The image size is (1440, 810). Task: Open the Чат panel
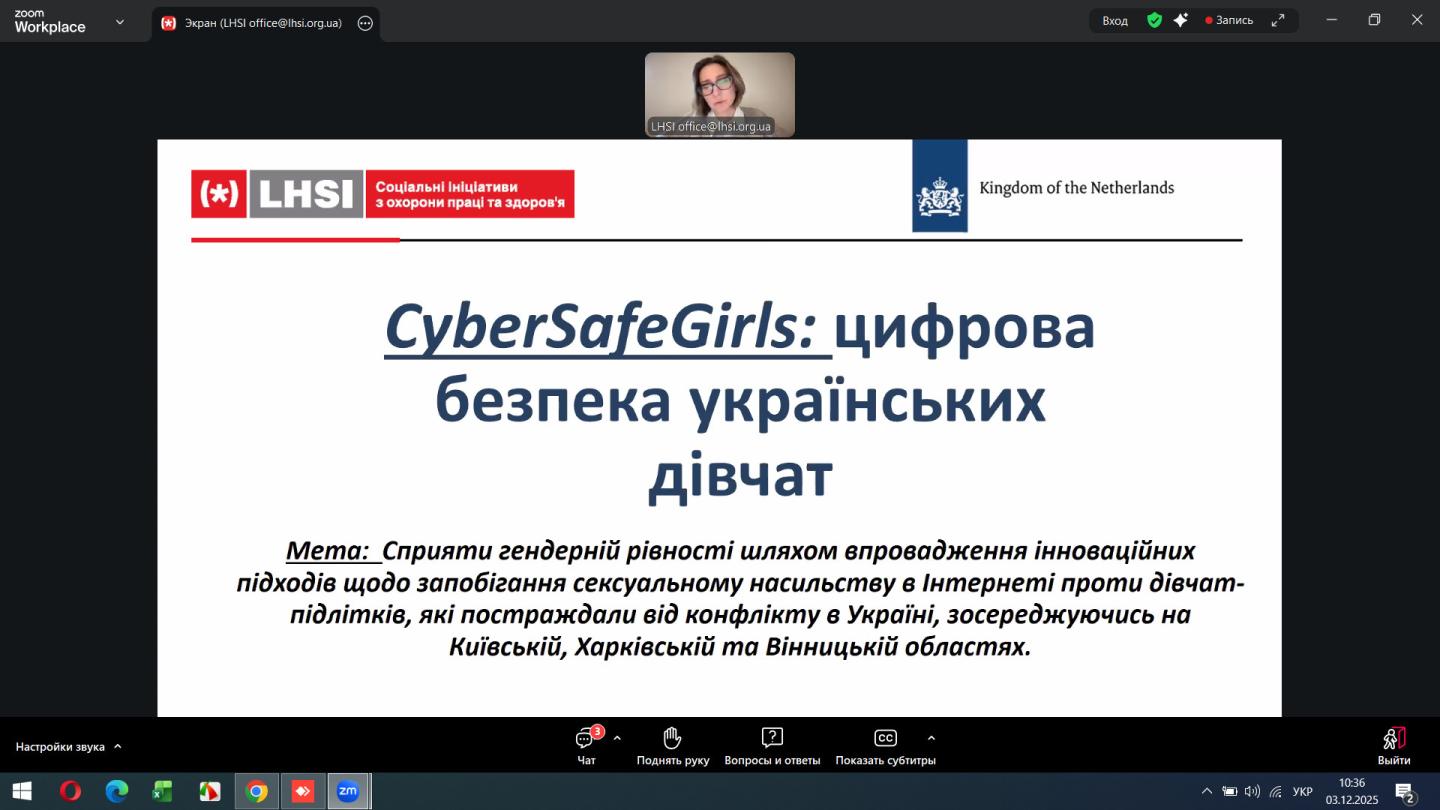pyautogui.click(x=587, y=746)
